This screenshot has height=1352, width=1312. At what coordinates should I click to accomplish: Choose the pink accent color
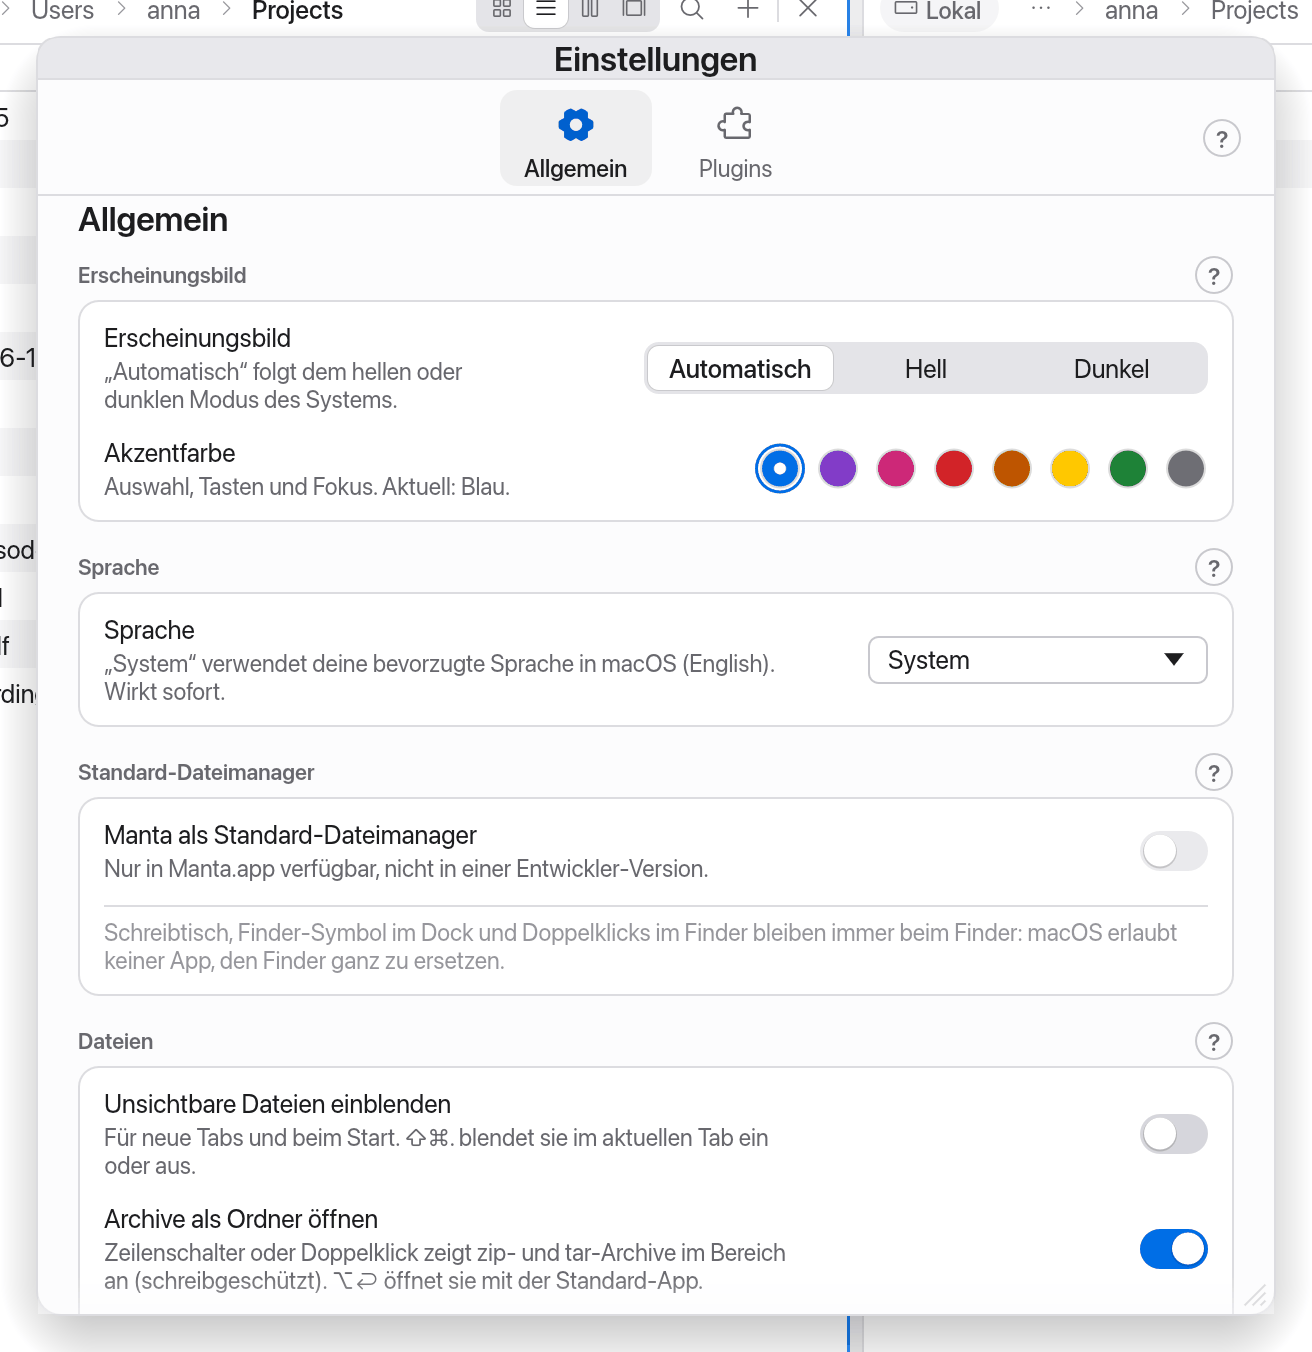click(x=896, y=468)
